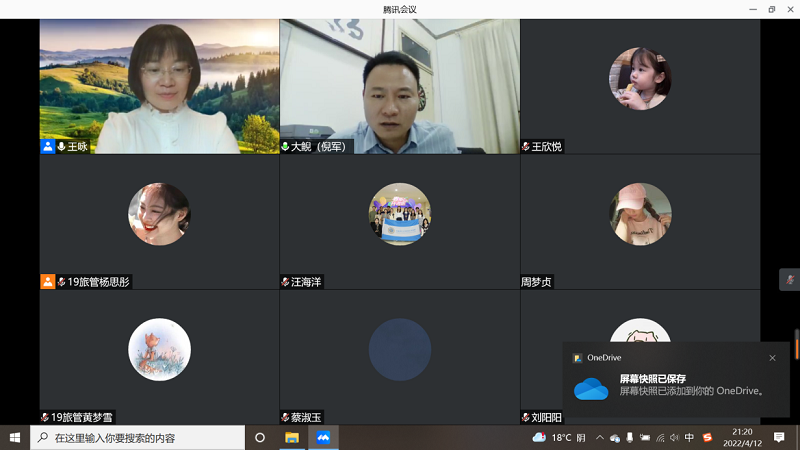
Task: Open the Windows Start menu
Action: coord(14,437)
